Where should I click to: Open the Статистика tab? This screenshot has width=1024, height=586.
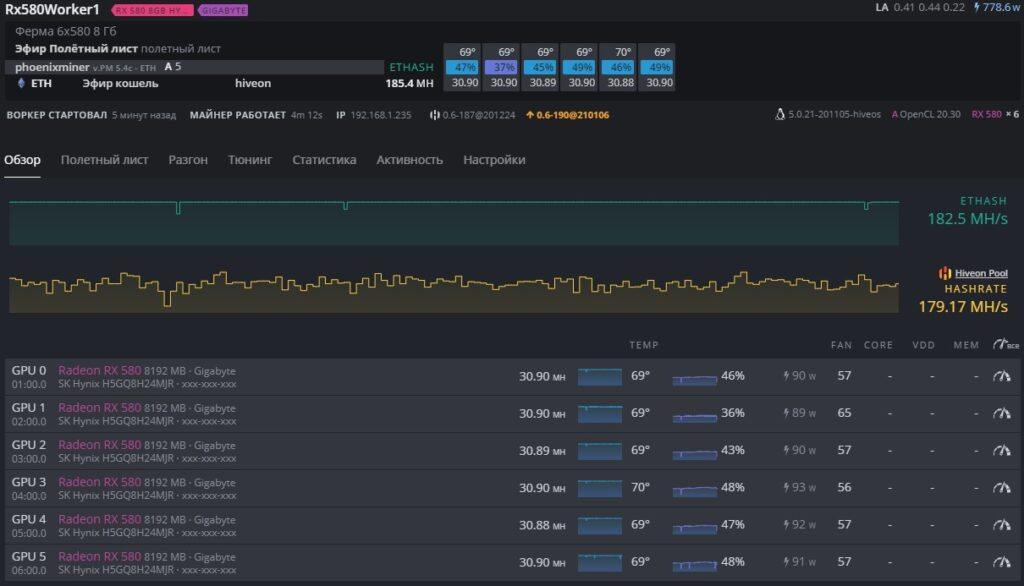click(324, 160)
